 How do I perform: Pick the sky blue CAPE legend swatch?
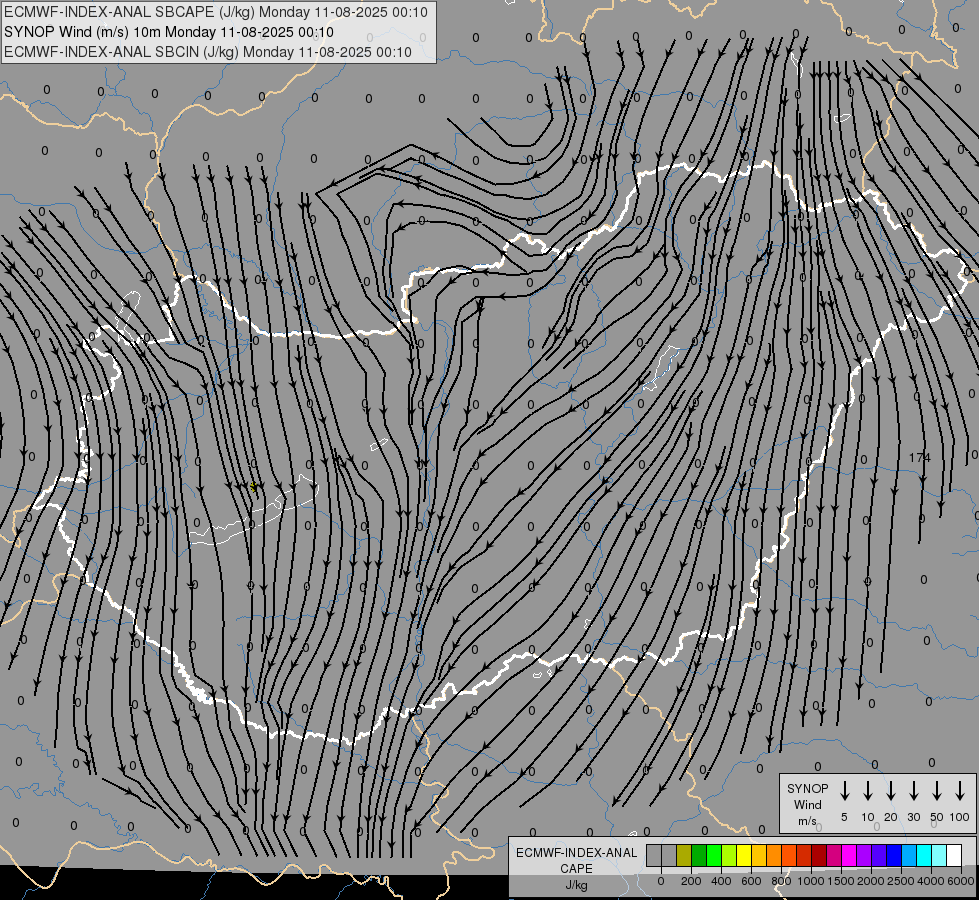908,855
